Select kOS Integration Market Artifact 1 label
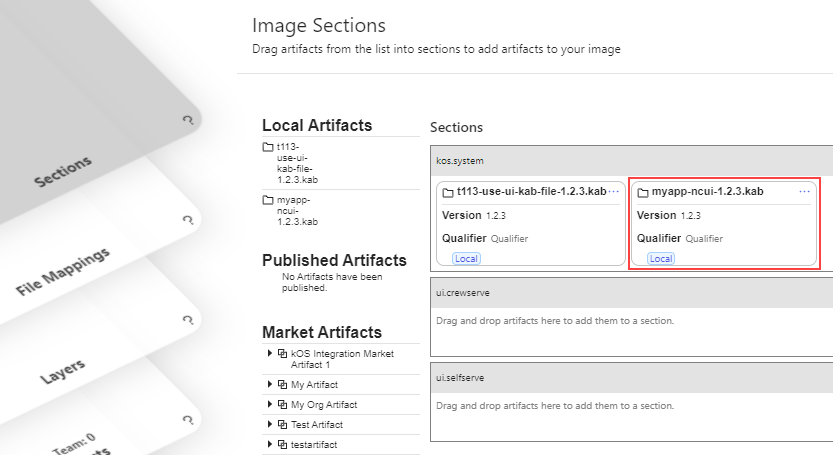This screenshot has width=833, height=455. coord(342,359)
